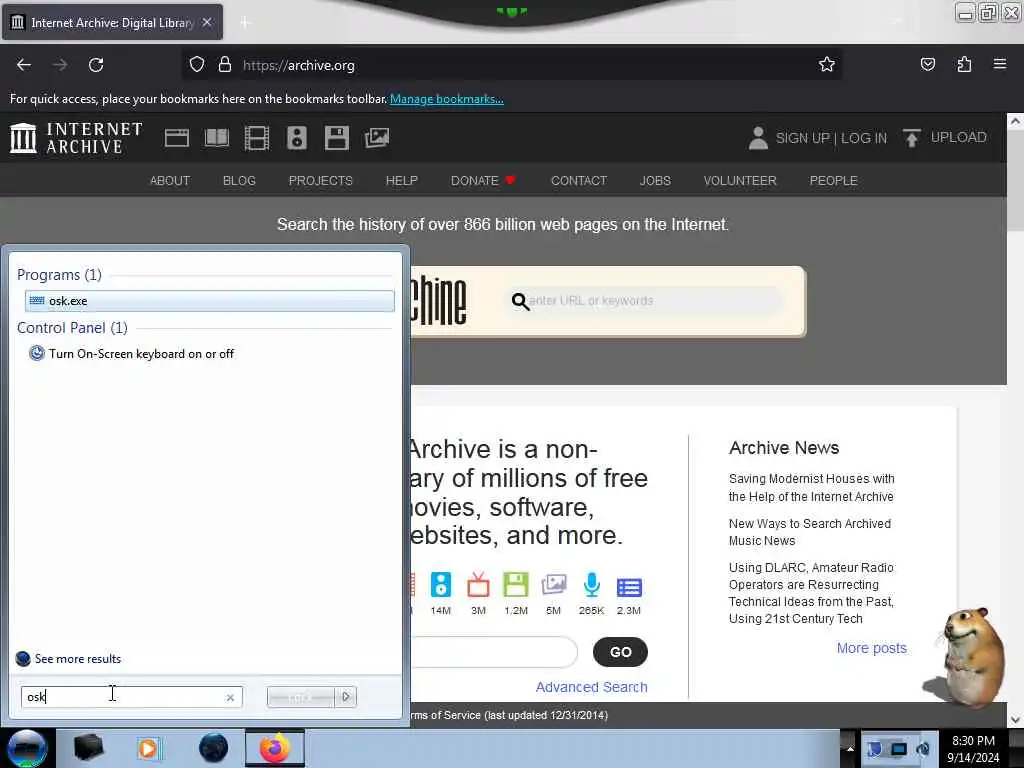
Task: Open the ABOUT menu item
Action: tap(170, 180)
